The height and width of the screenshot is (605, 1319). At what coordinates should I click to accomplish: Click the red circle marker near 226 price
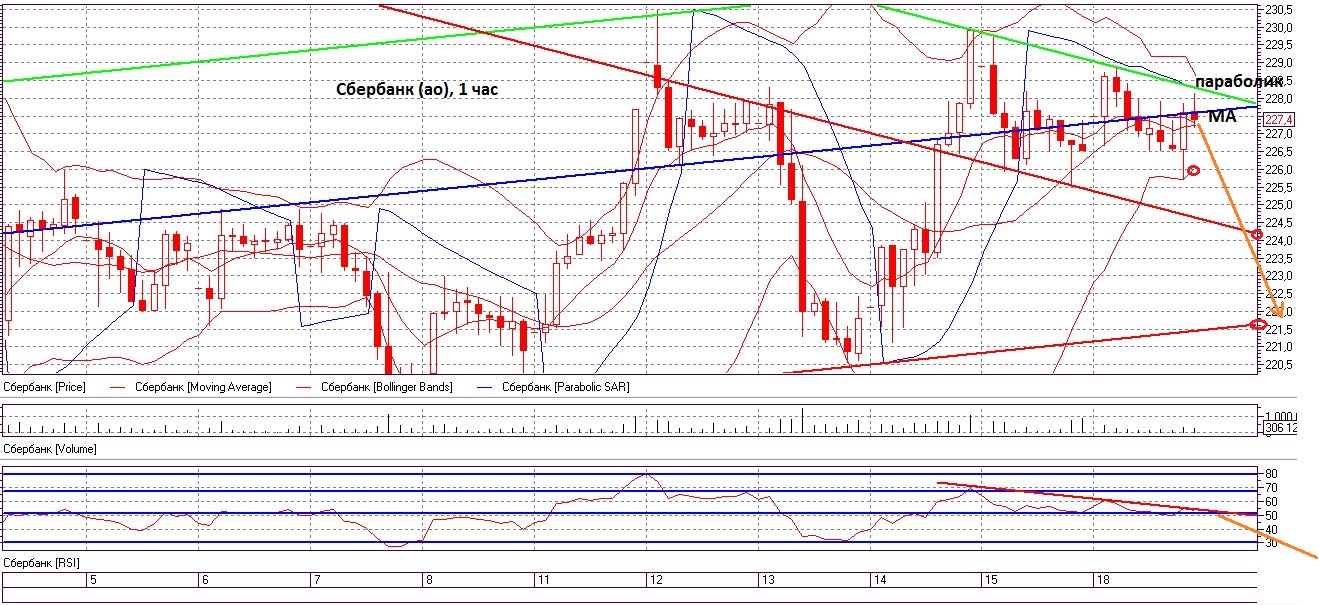tap(1192, 171)
